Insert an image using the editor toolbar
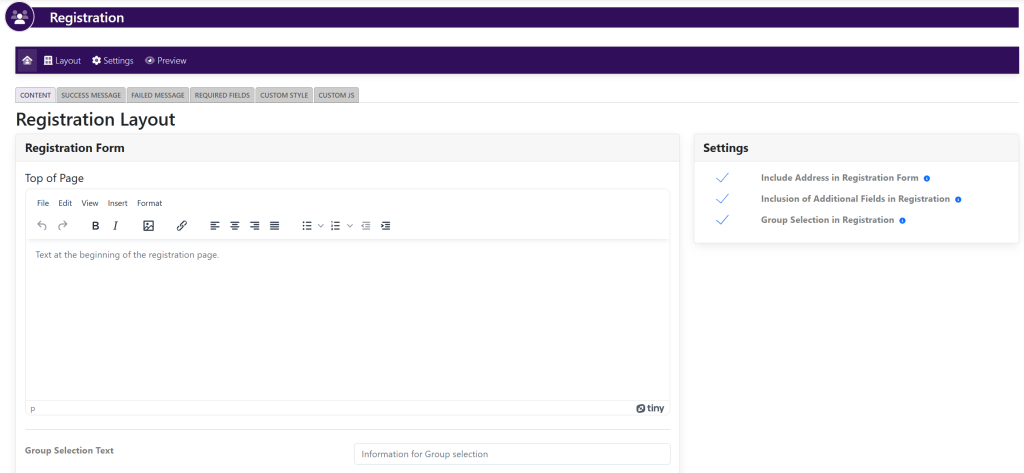The height and width of the screenshot is (473, 1024). [x=148, y=226]
